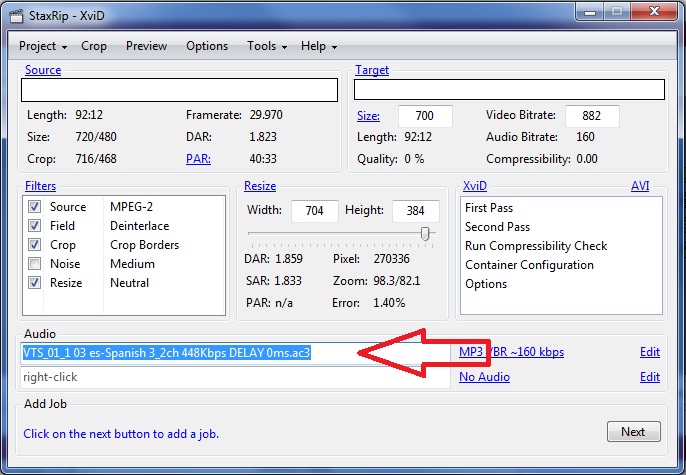Click the target Size field showing 700

click(425, 116)
